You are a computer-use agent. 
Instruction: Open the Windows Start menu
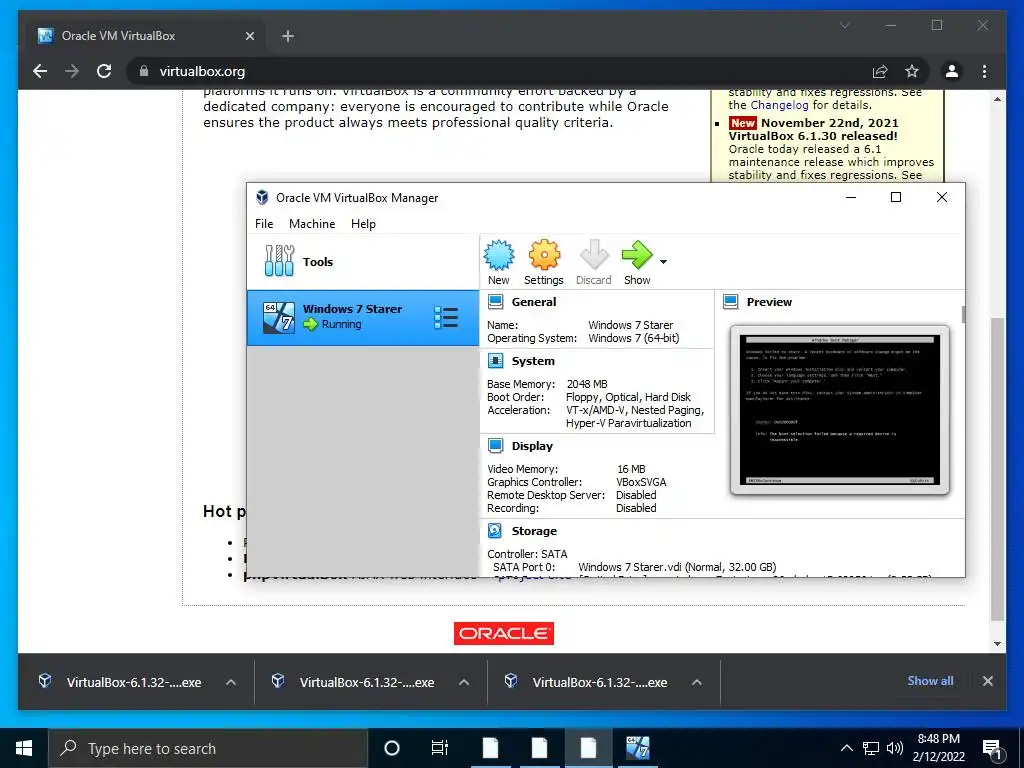coord(24,748)
